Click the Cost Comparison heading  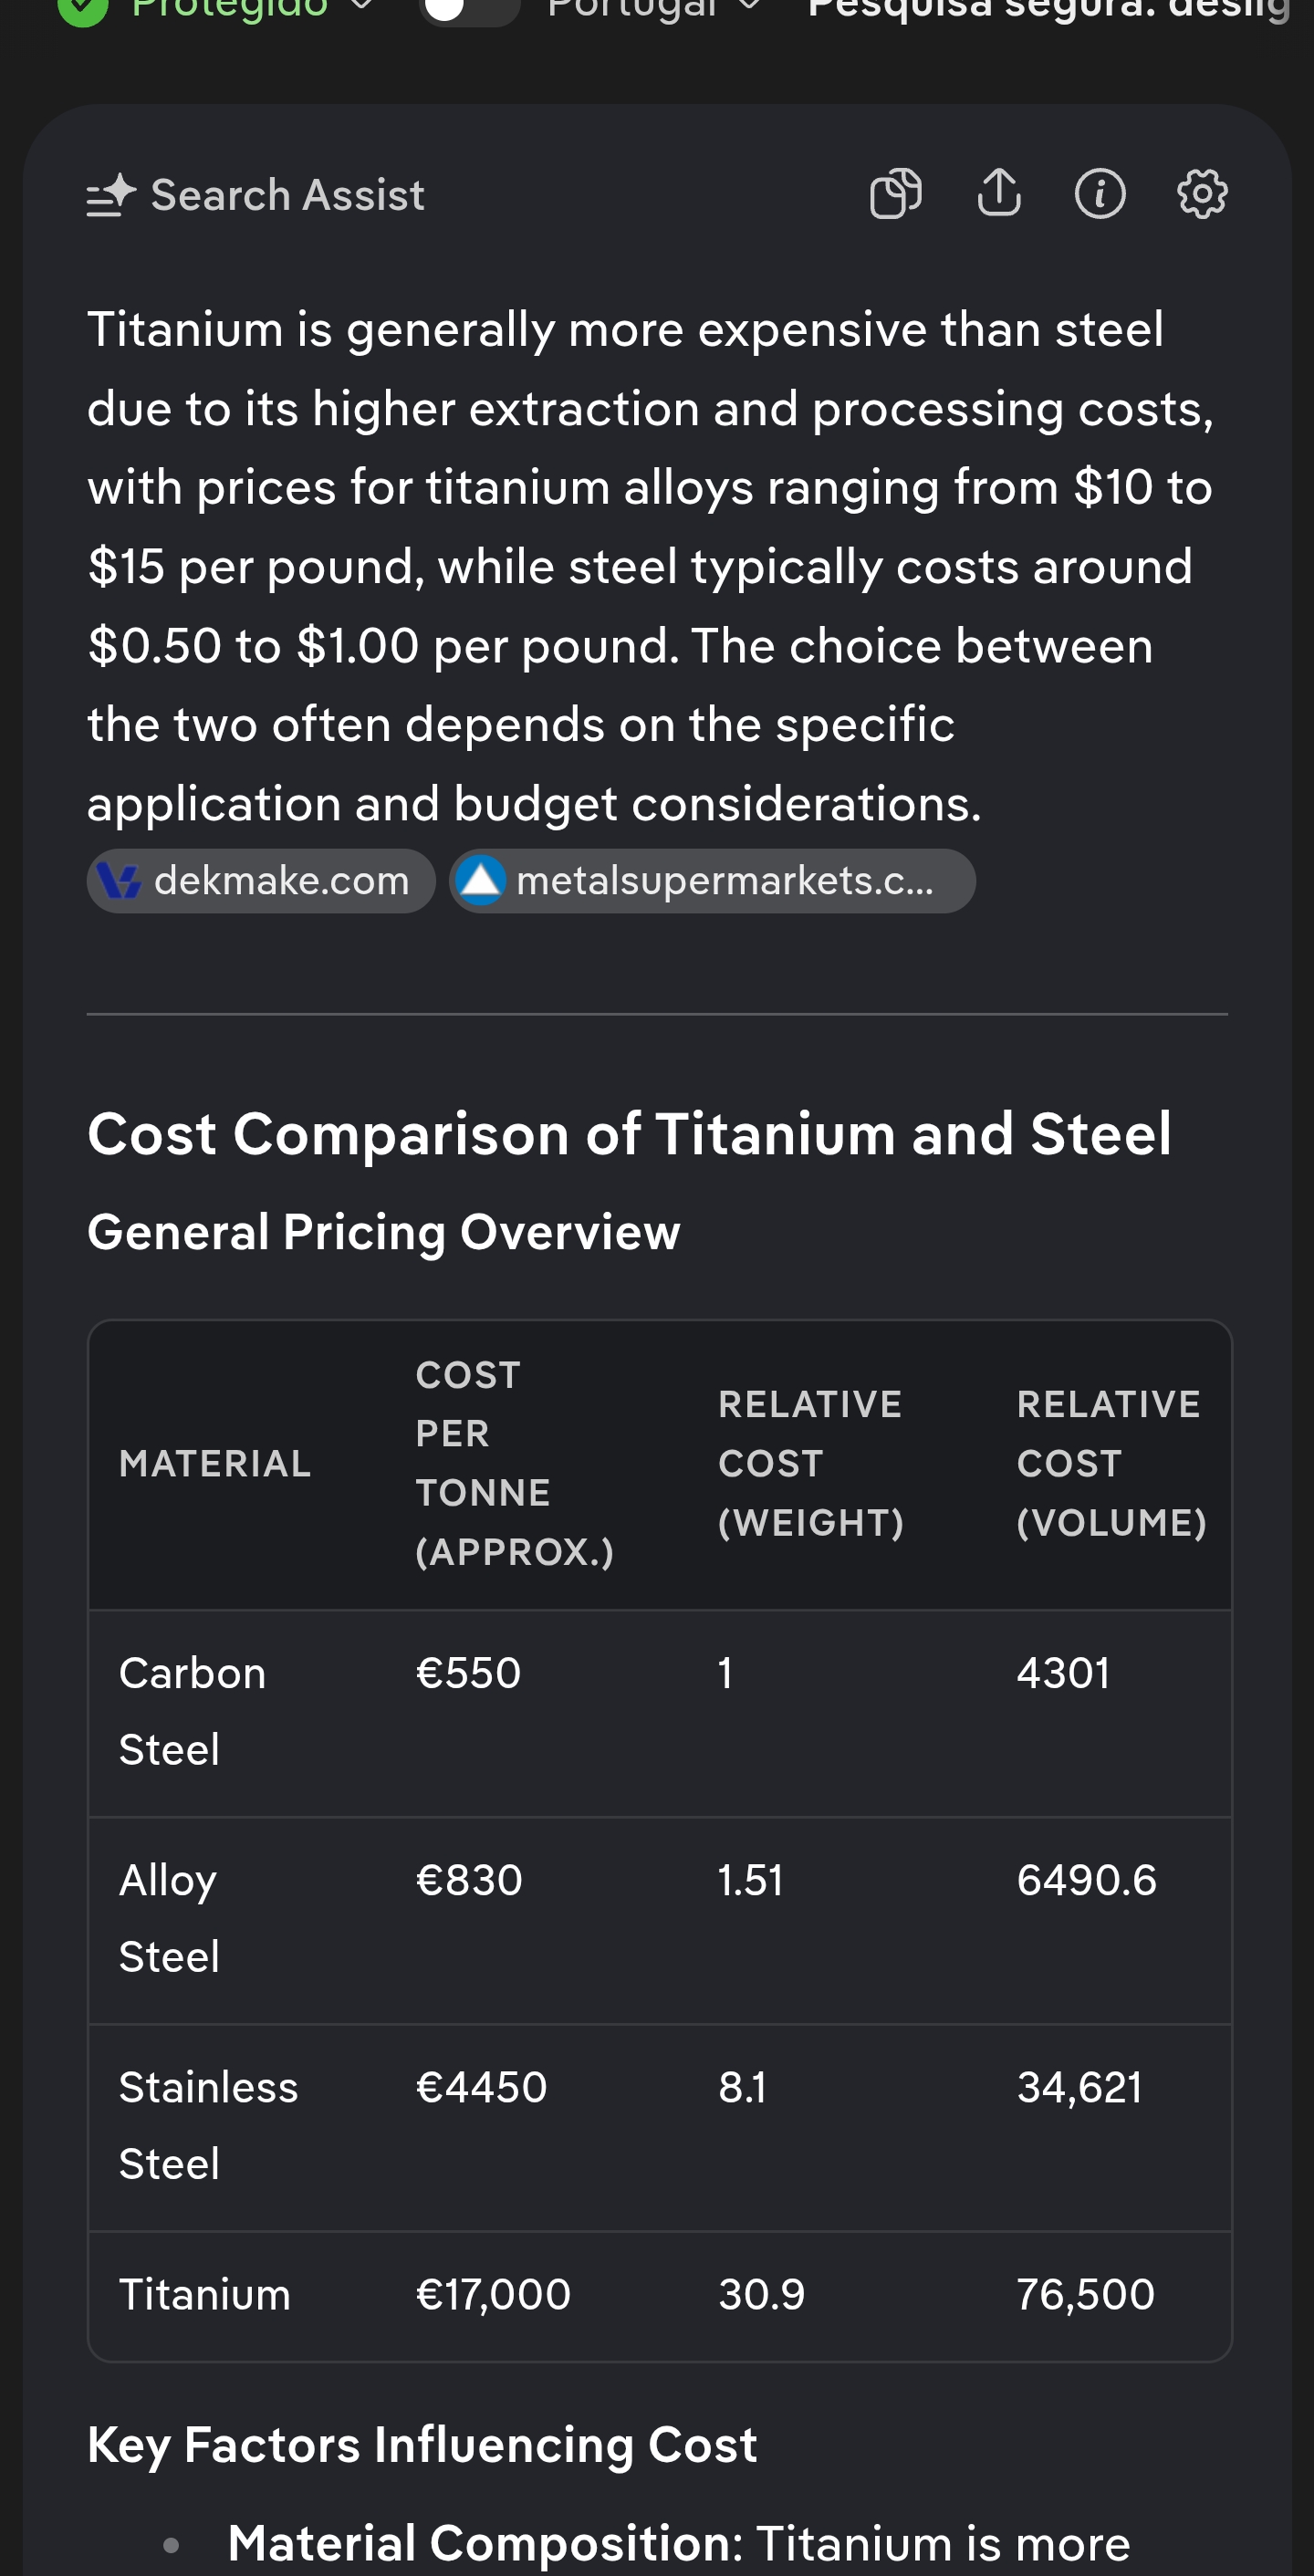pos(628,1134)
